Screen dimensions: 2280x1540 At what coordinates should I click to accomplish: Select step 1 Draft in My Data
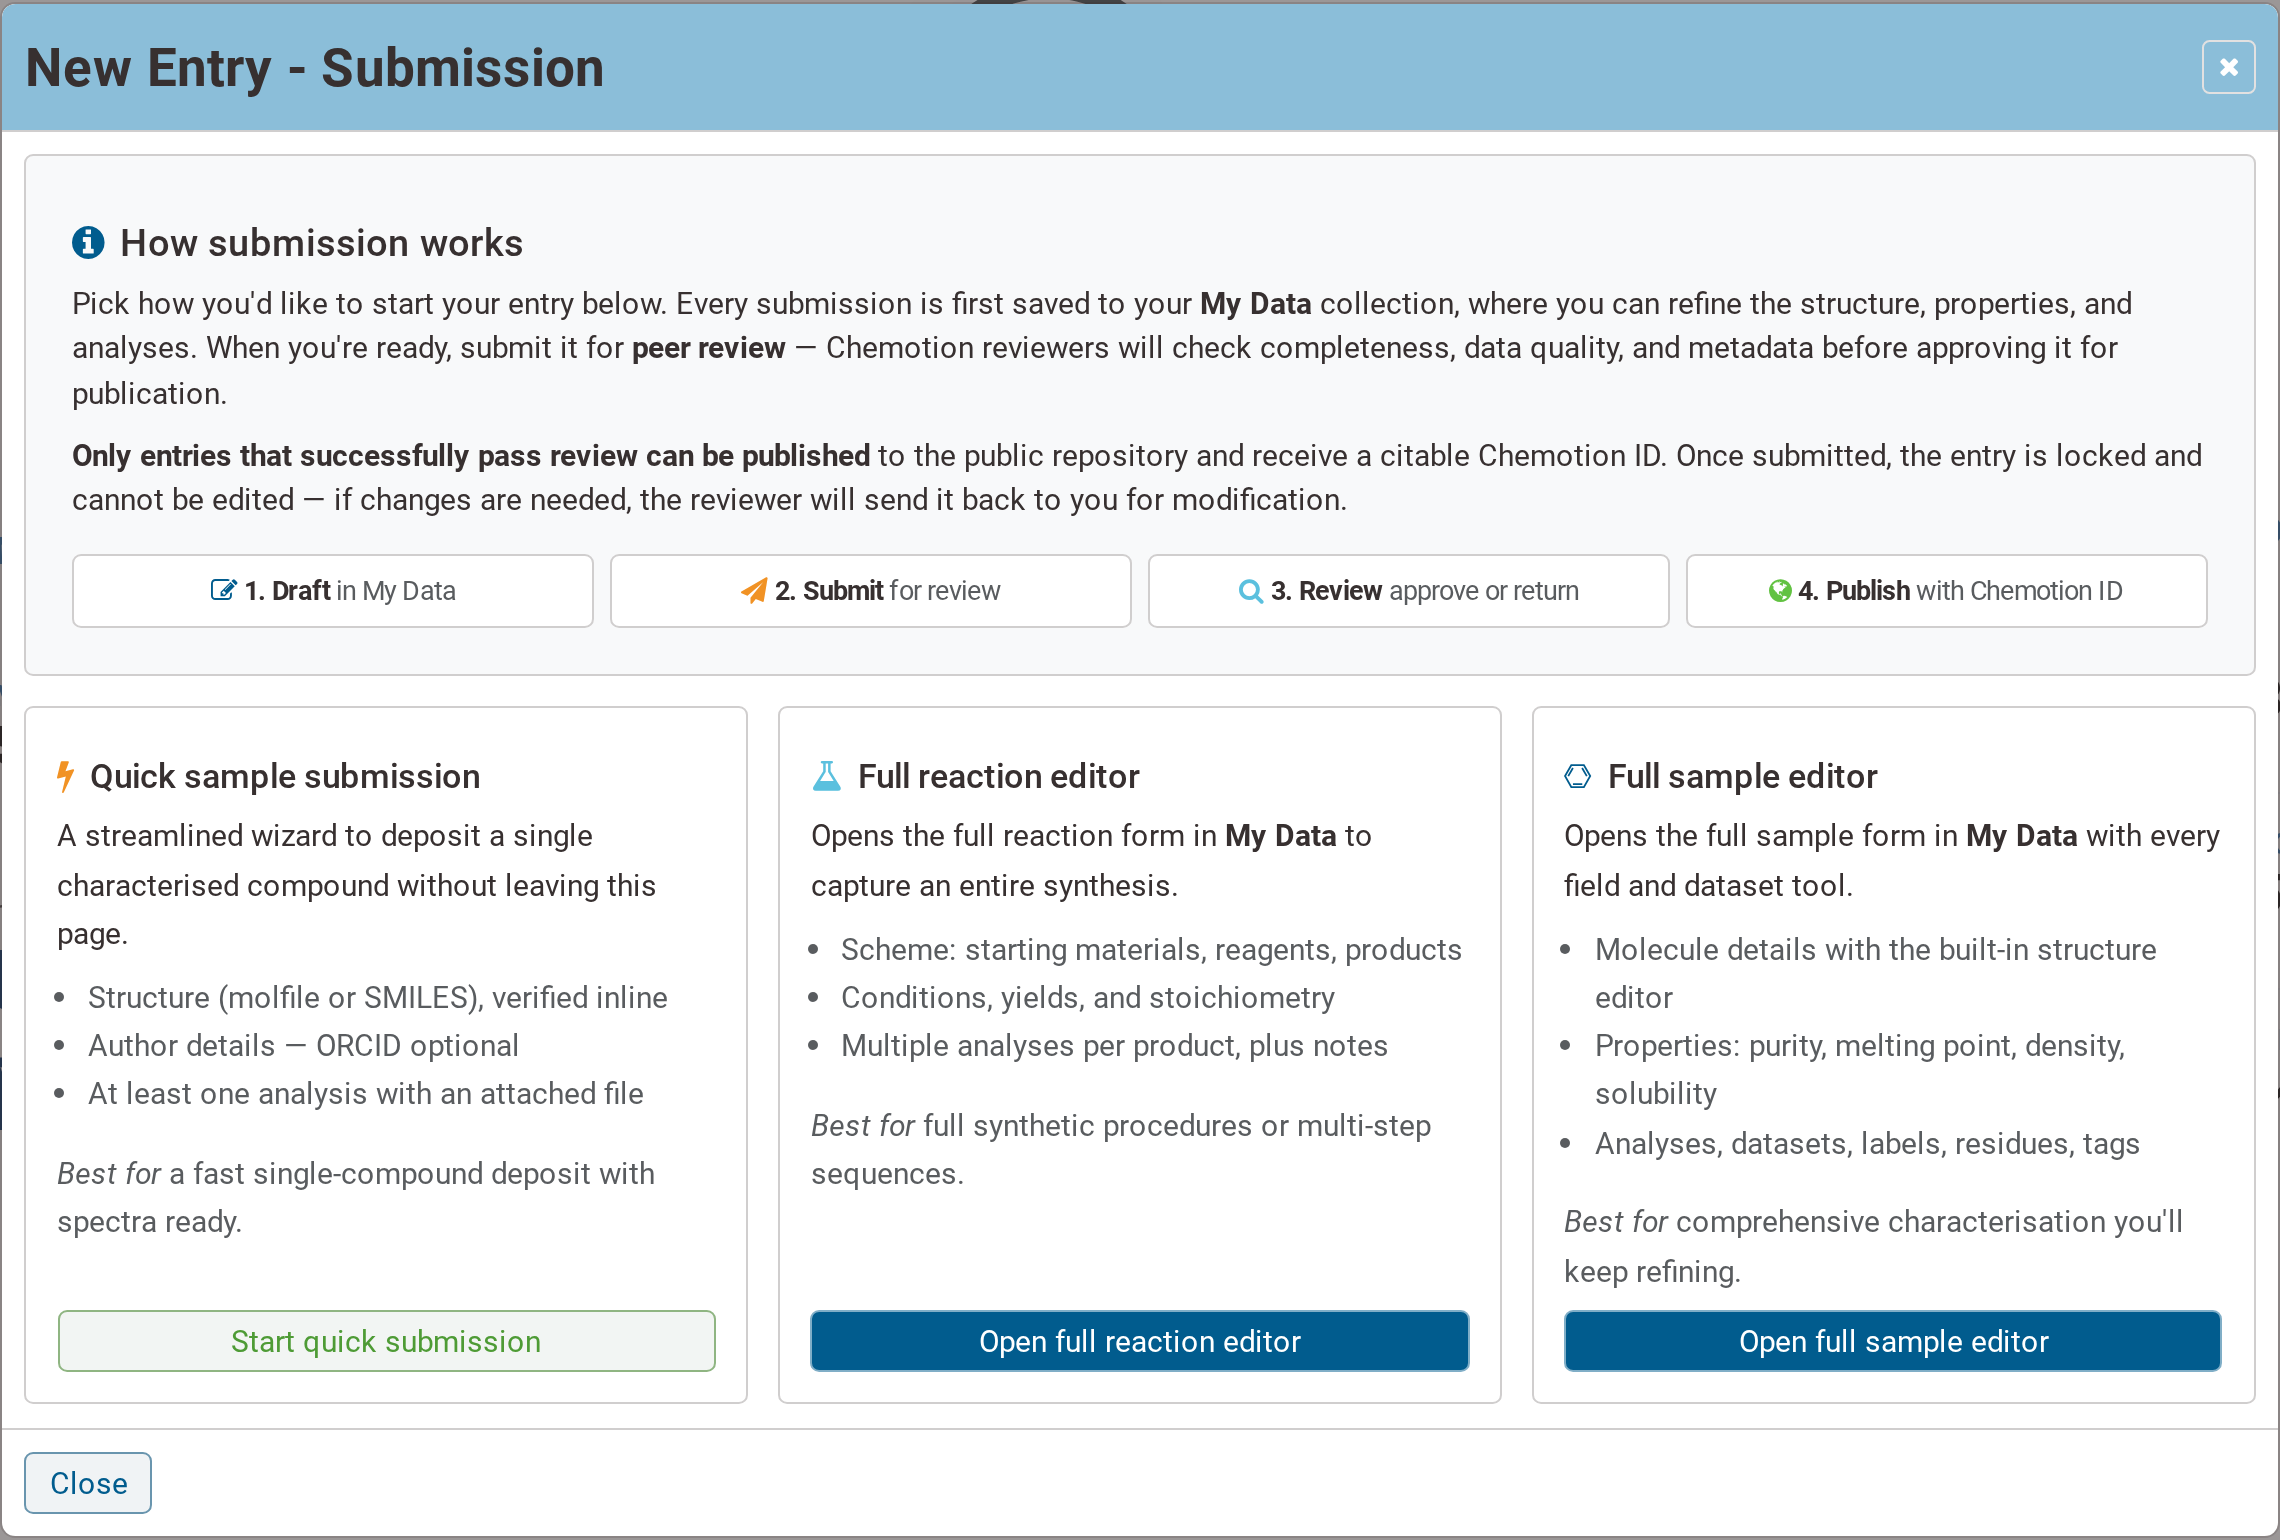point(333,591)
